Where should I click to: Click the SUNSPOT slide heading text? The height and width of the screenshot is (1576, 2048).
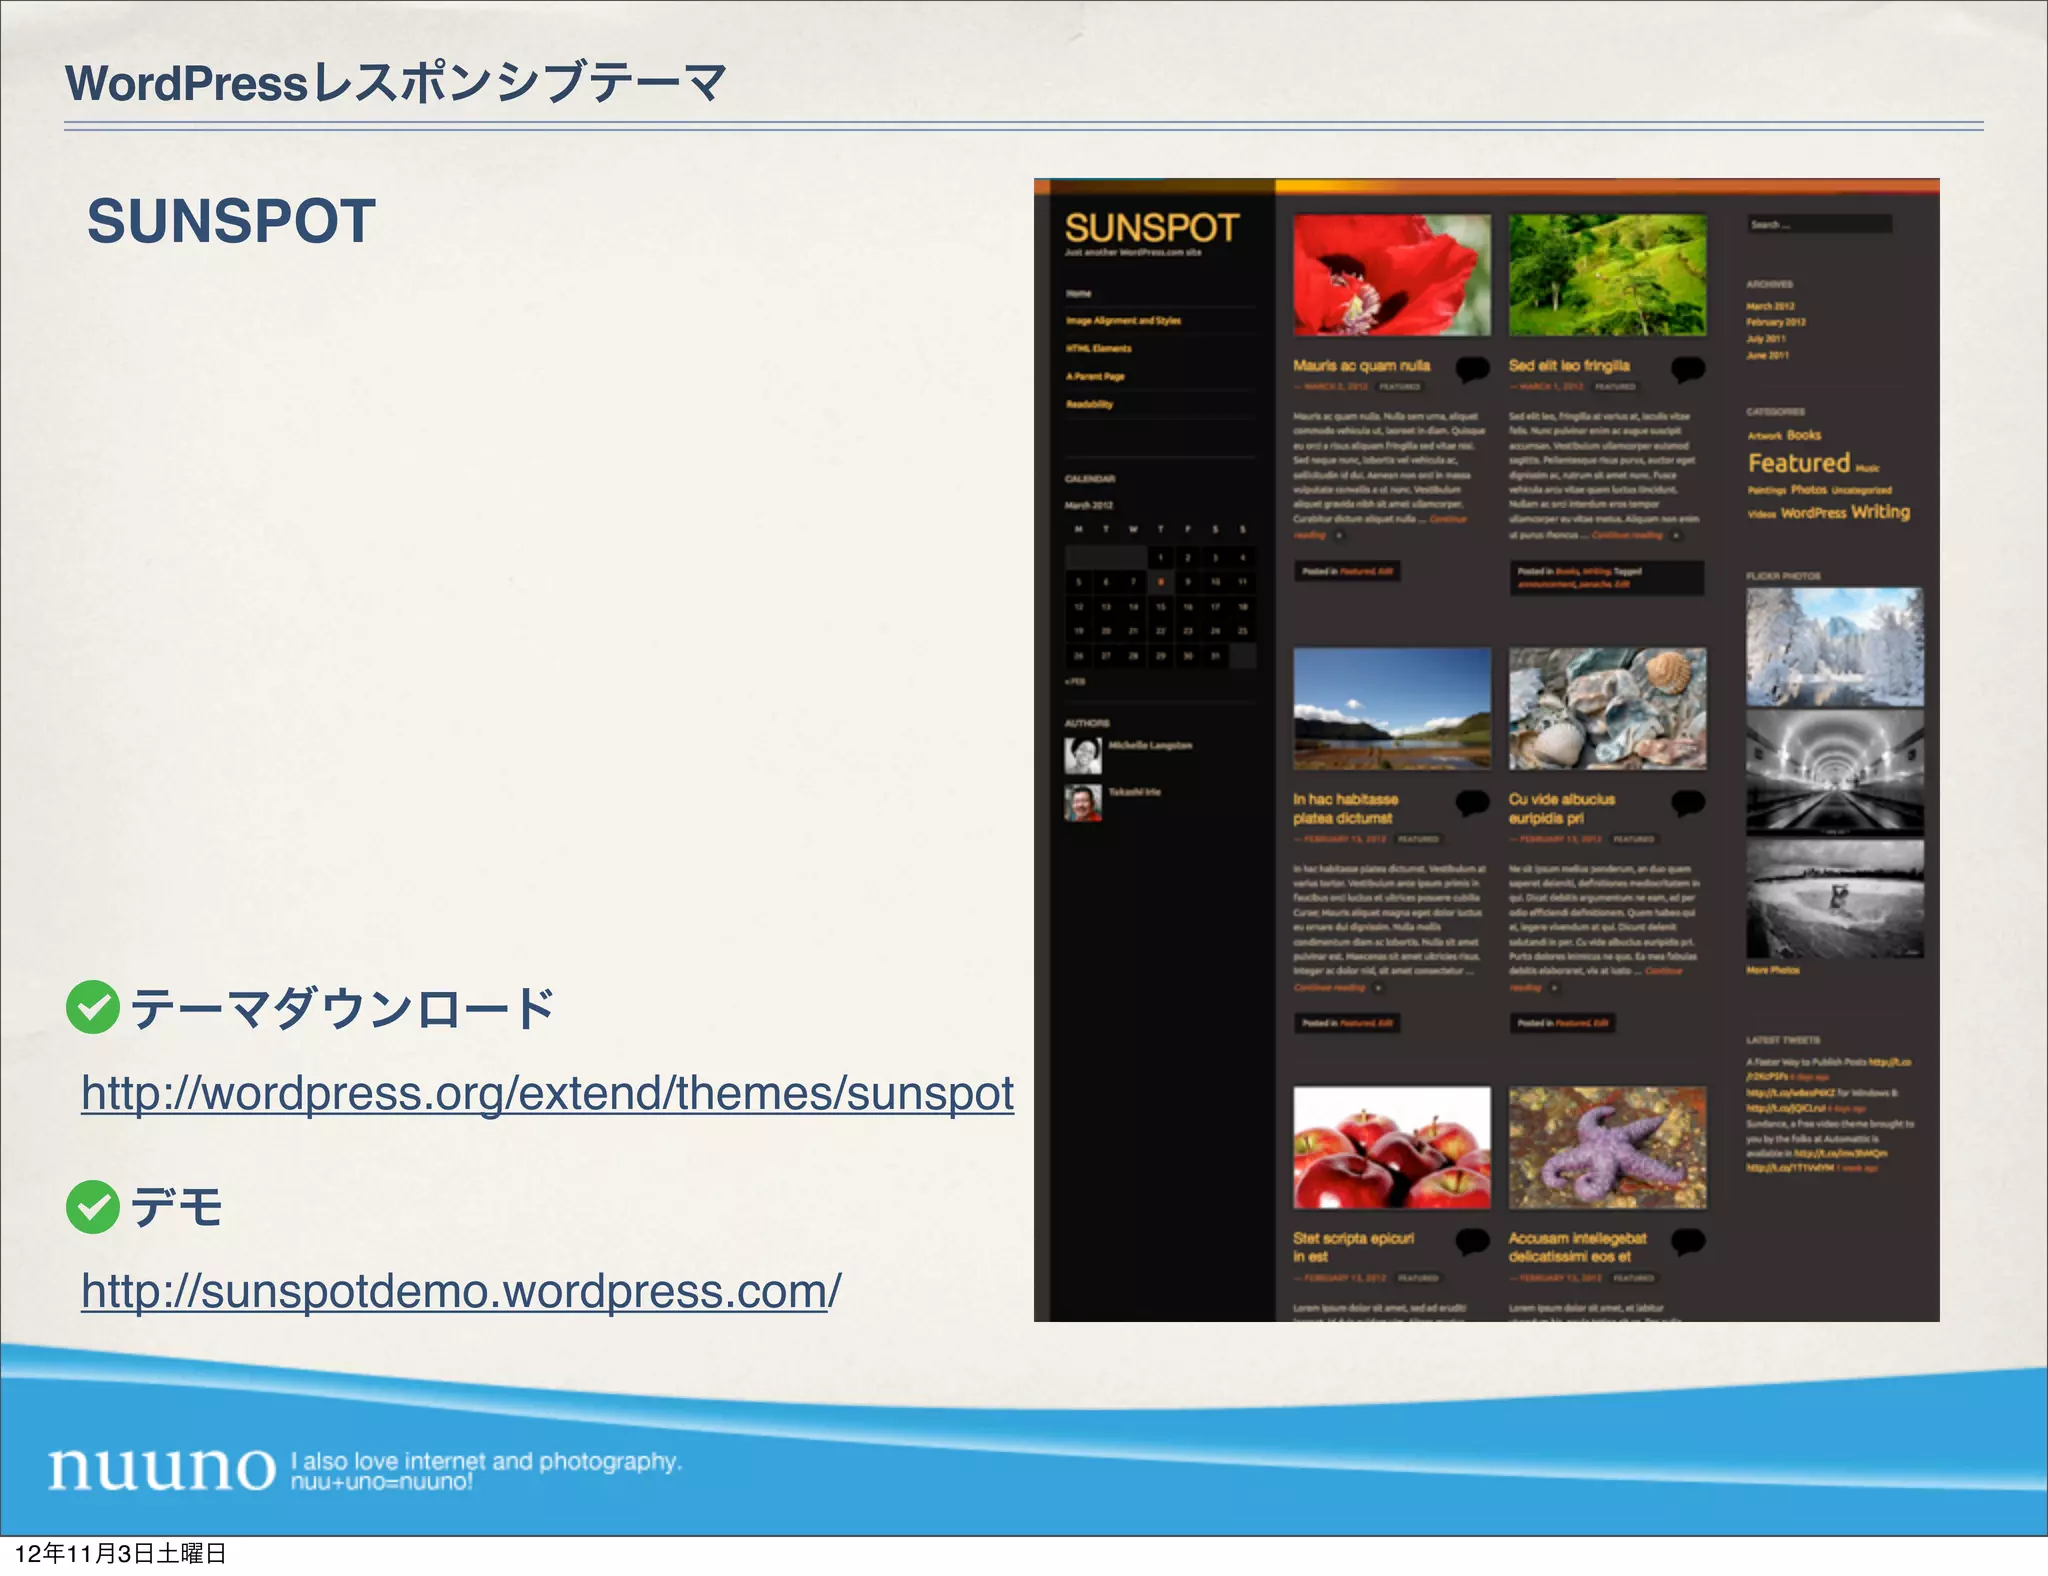[231, 221]
